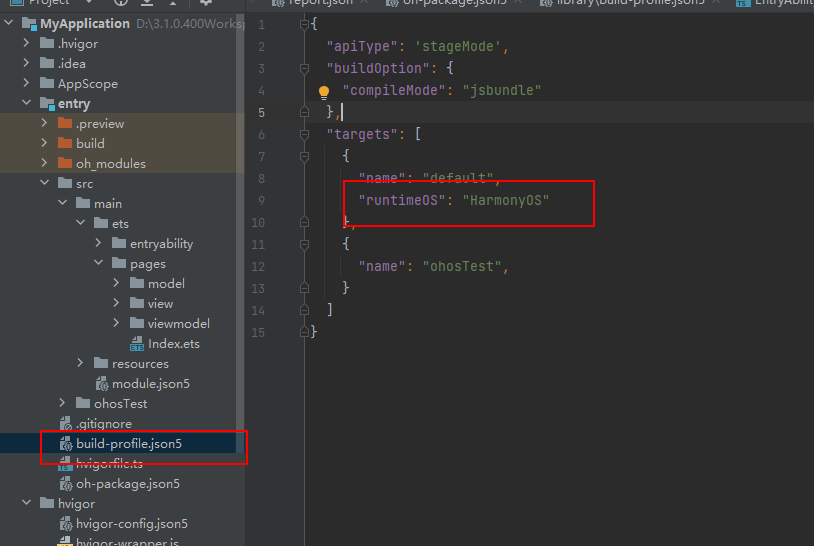Expand the AppScope folder
Screen dimensions: 814x546
point(26,83)
